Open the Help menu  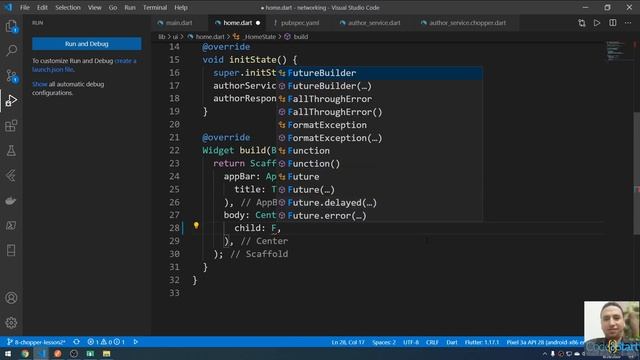coord(181,7)
